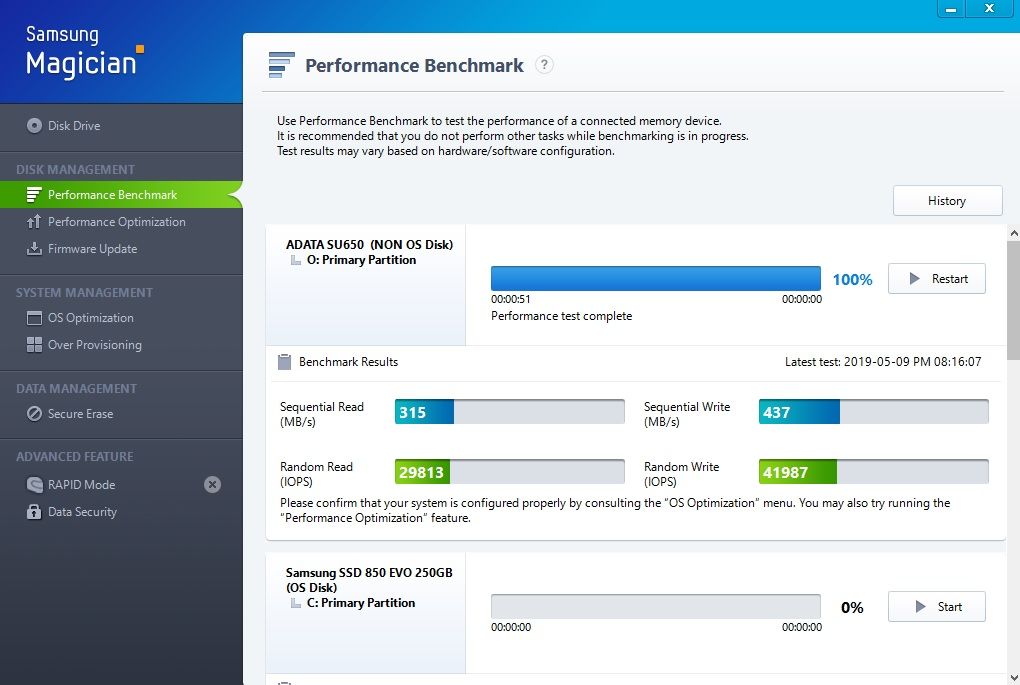Click the Random Write 41987 result bar
Viewport: 1020px width, 685px height.
pos(874,472)
